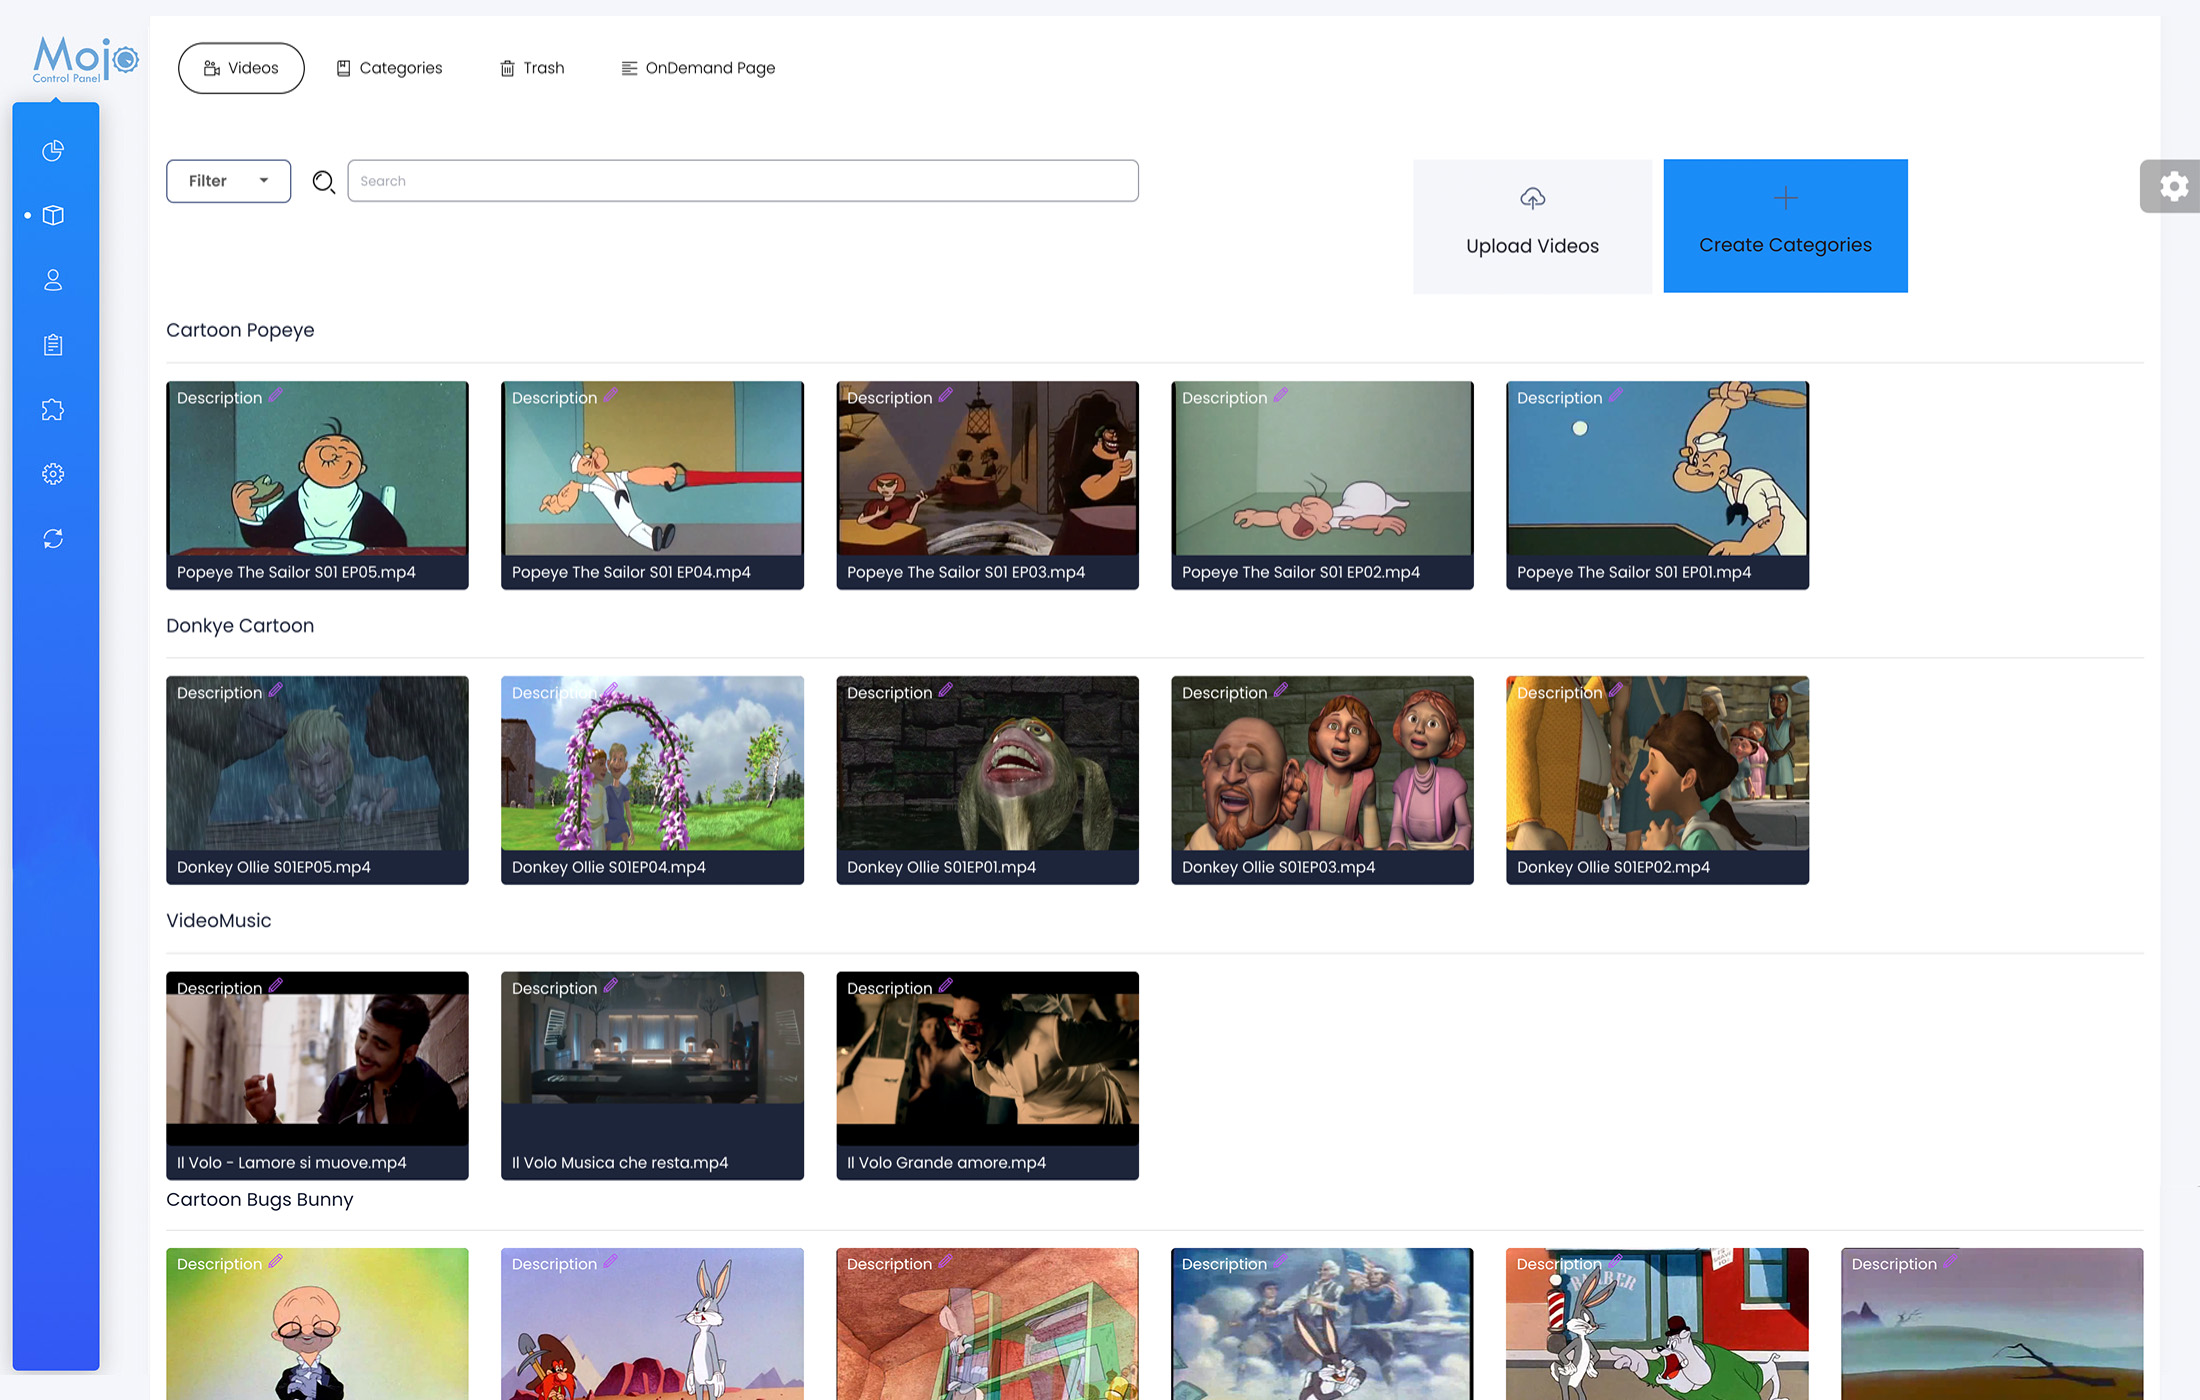Open the analytics pie chart sidebar icon
The image size is (2200, 1400).
(52, 150)
